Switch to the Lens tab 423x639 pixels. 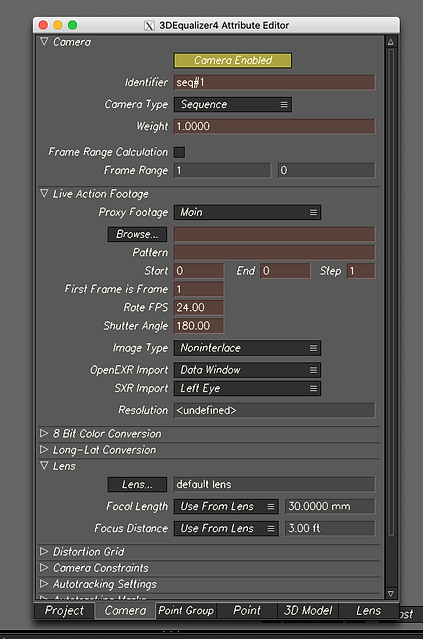[x=368, y=610]
